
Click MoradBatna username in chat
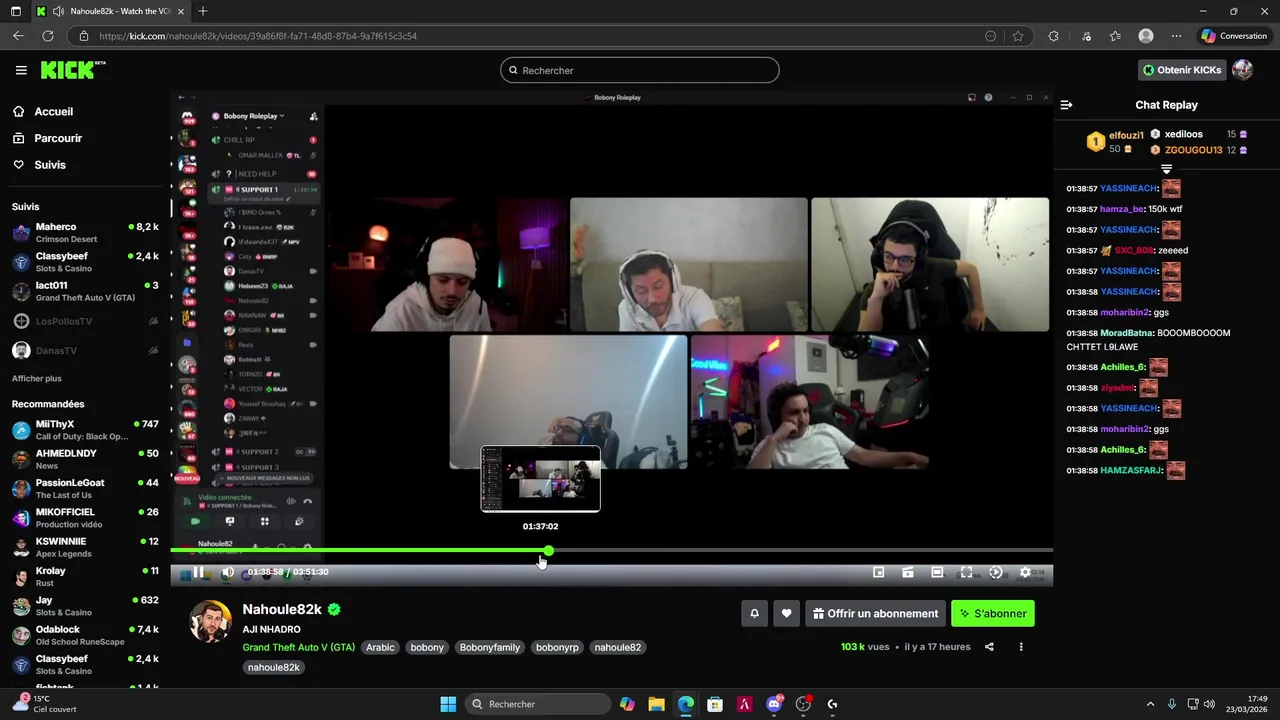1127,333
